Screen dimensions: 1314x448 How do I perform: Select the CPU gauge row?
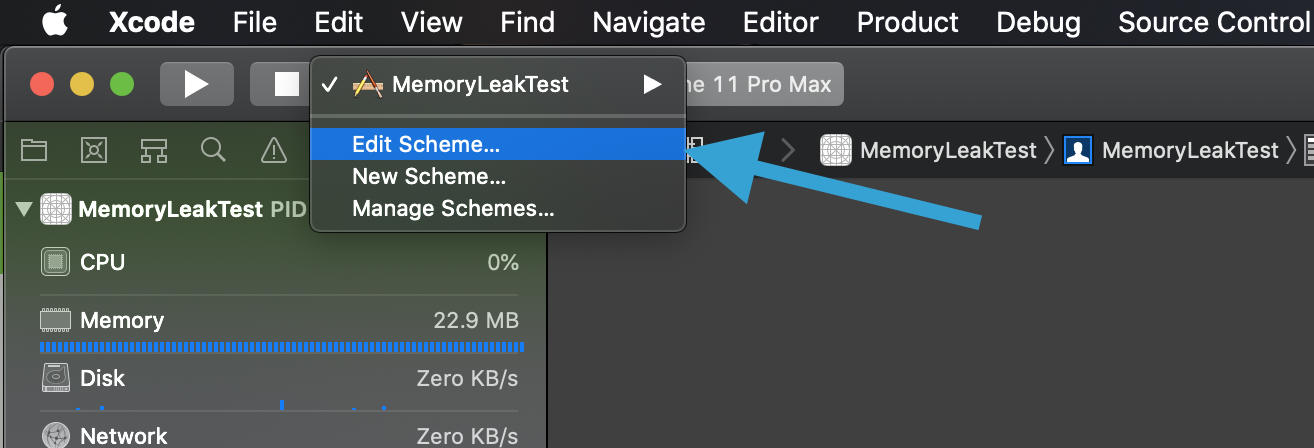(x=279, y=263)
